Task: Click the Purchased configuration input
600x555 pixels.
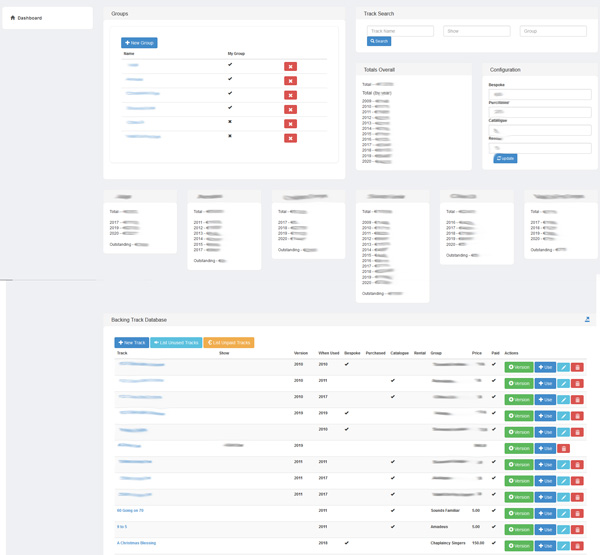Action: point(540,112)
